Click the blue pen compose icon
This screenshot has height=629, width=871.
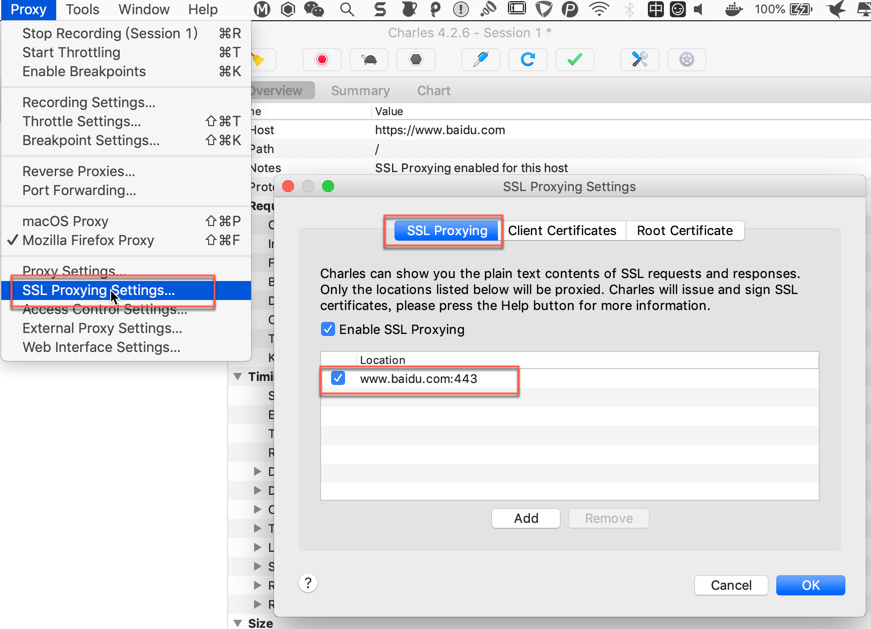[x=480, y=59]
